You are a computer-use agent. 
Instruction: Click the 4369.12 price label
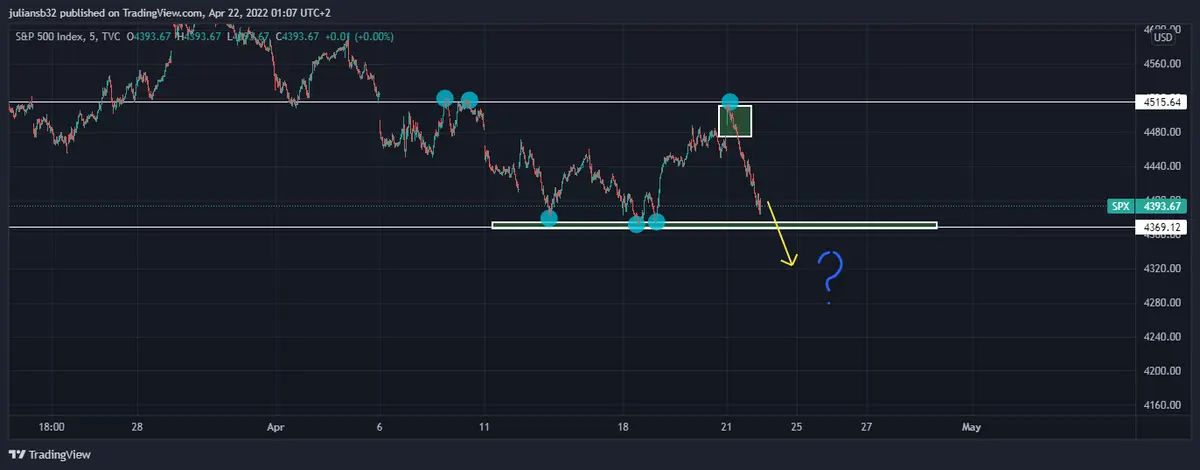point(1162,227)
